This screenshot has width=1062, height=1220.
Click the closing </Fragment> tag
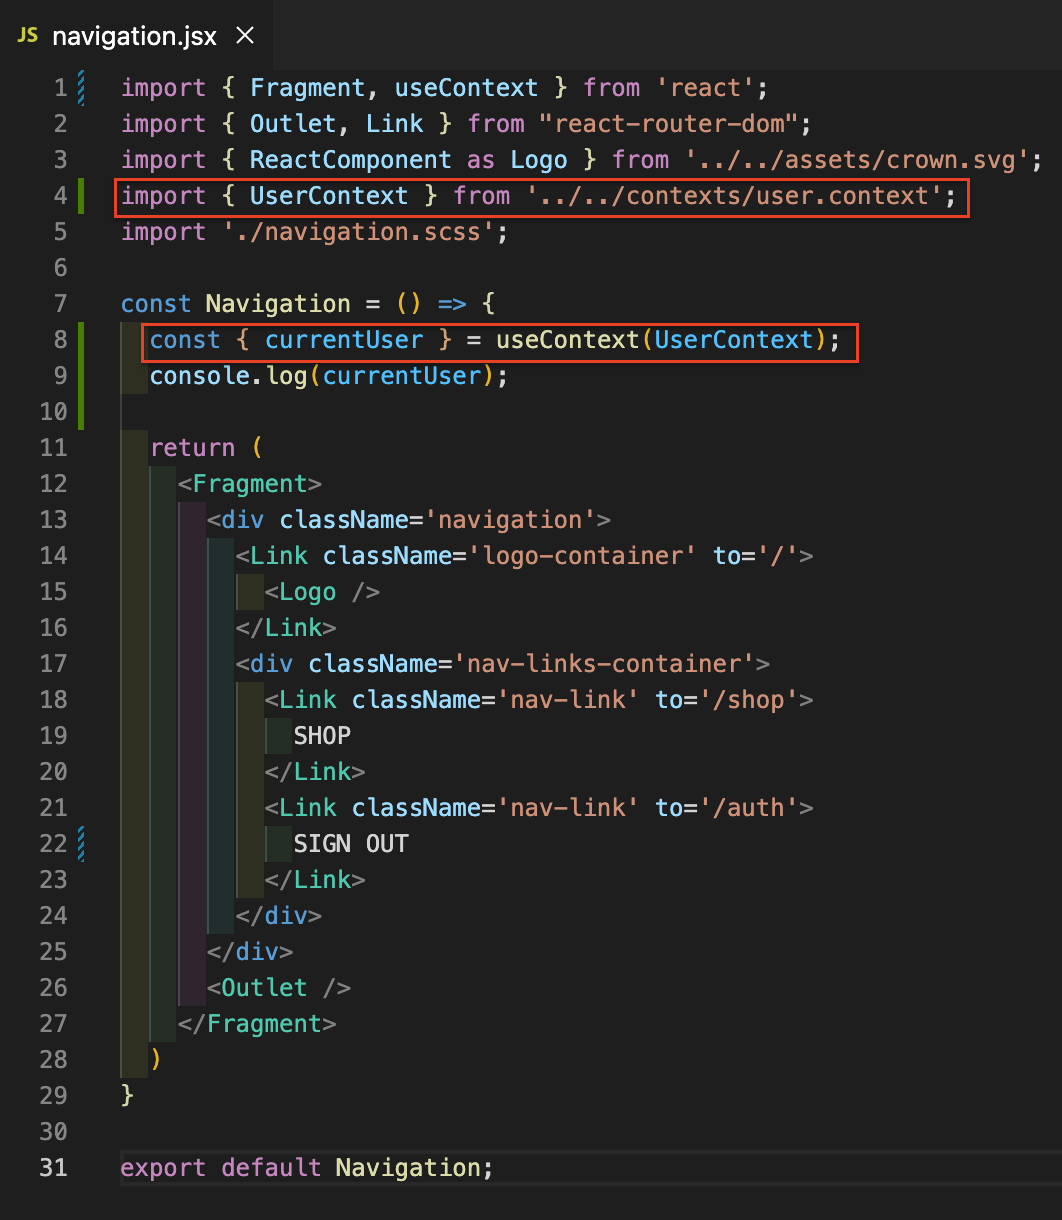(x=257, y=1024)
